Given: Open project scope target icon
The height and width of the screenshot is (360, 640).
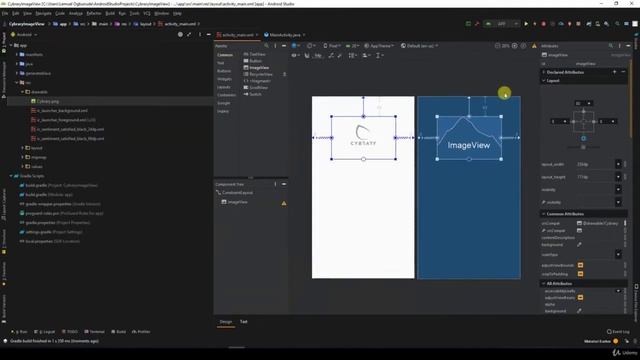Looking at the screenshot, I should 180,35.
